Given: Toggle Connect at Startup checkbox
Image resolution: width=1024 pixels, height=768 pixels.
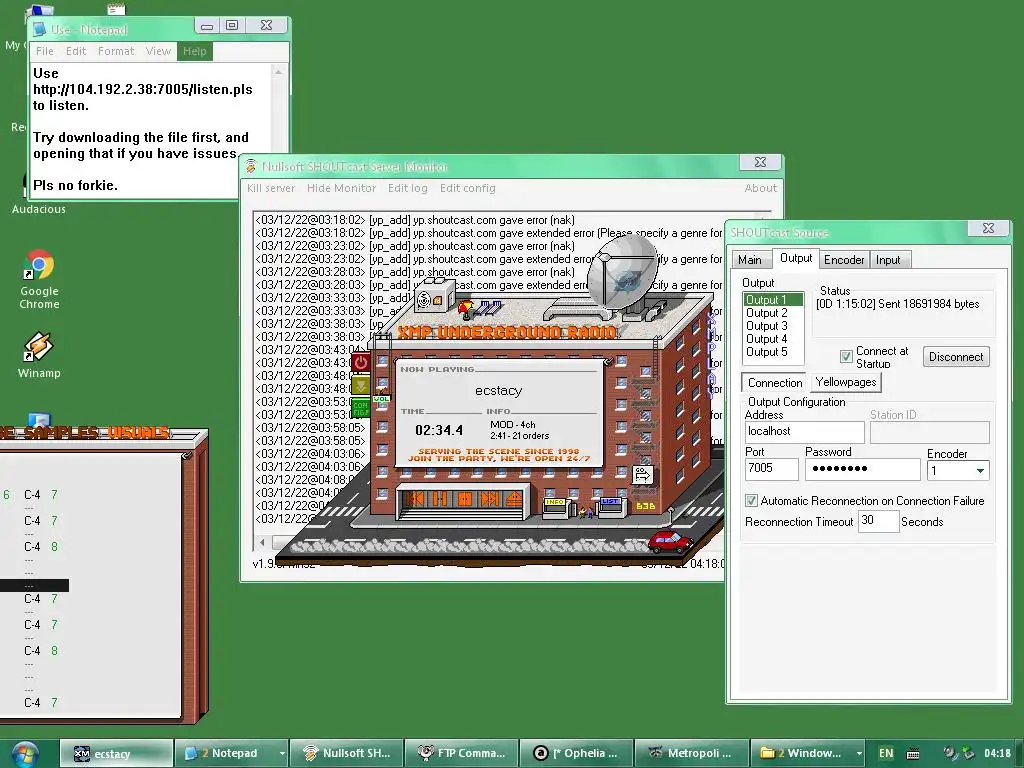Looking at the screenshot, I should tap(846, 357).
